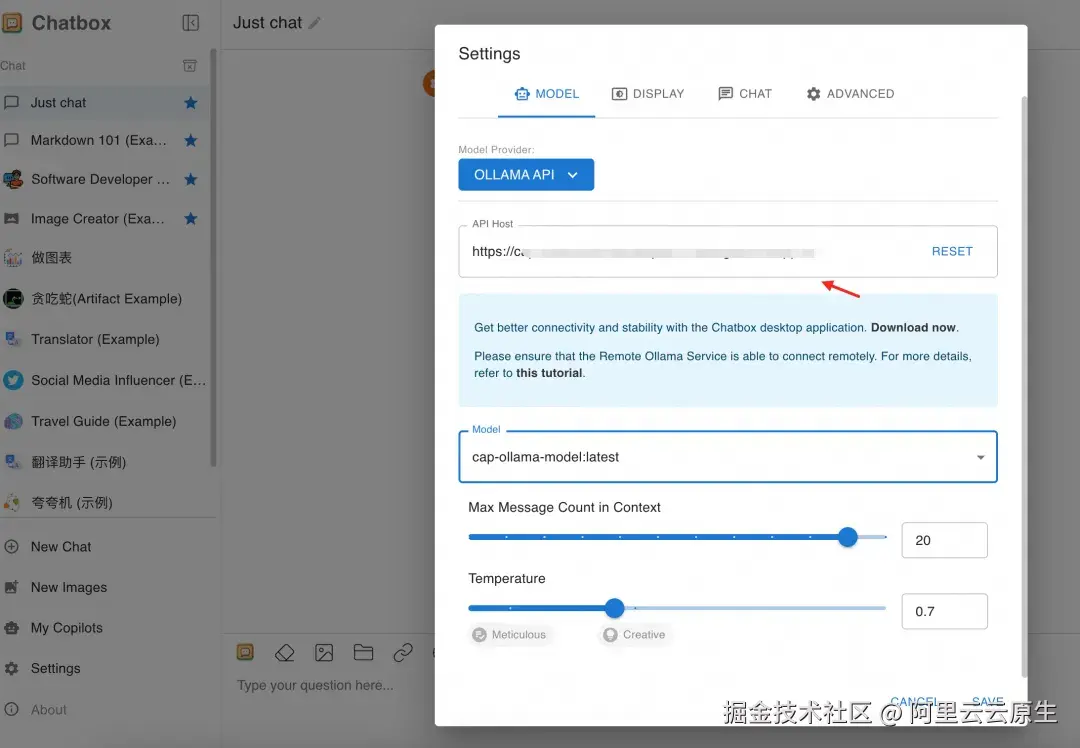The width and height of the screenshot is (1080, 748).
Task: Click the link icon in input toolbar
Action: (403, 652)
